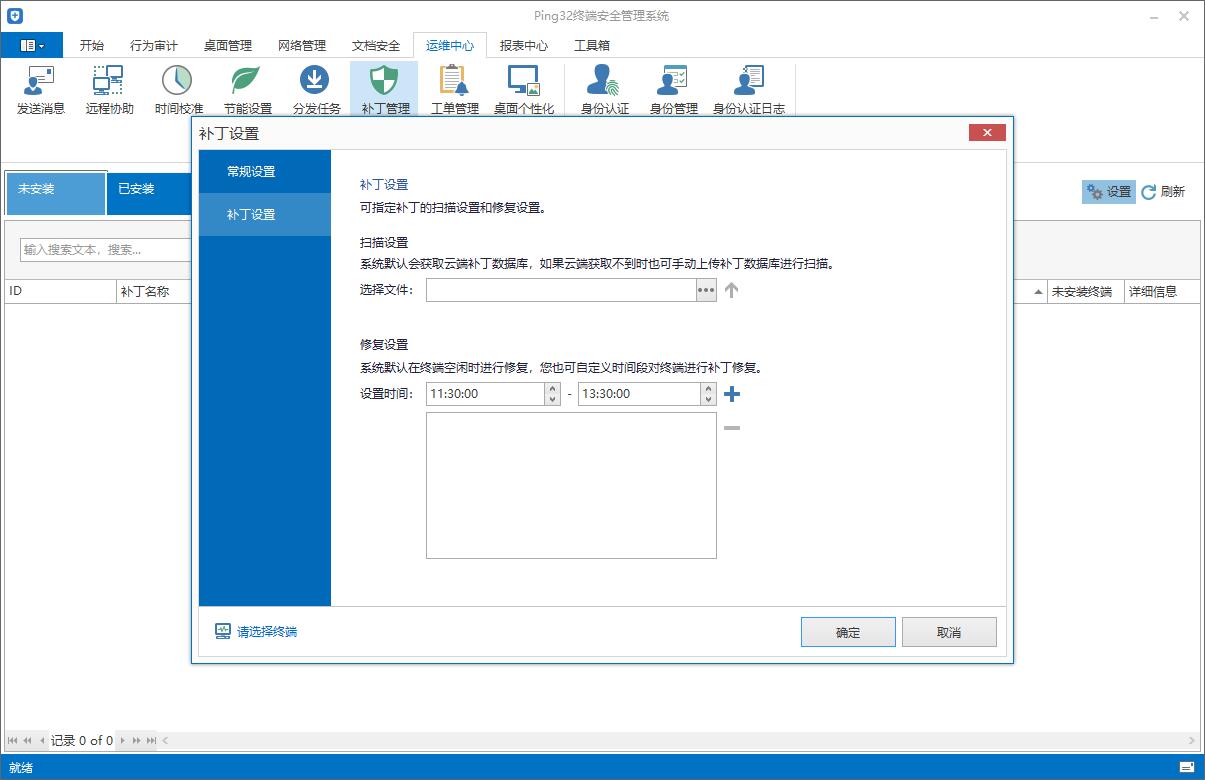Switch to the 报表中心 ribbon tab
The image size is (1205, 780).
point(524,45)
